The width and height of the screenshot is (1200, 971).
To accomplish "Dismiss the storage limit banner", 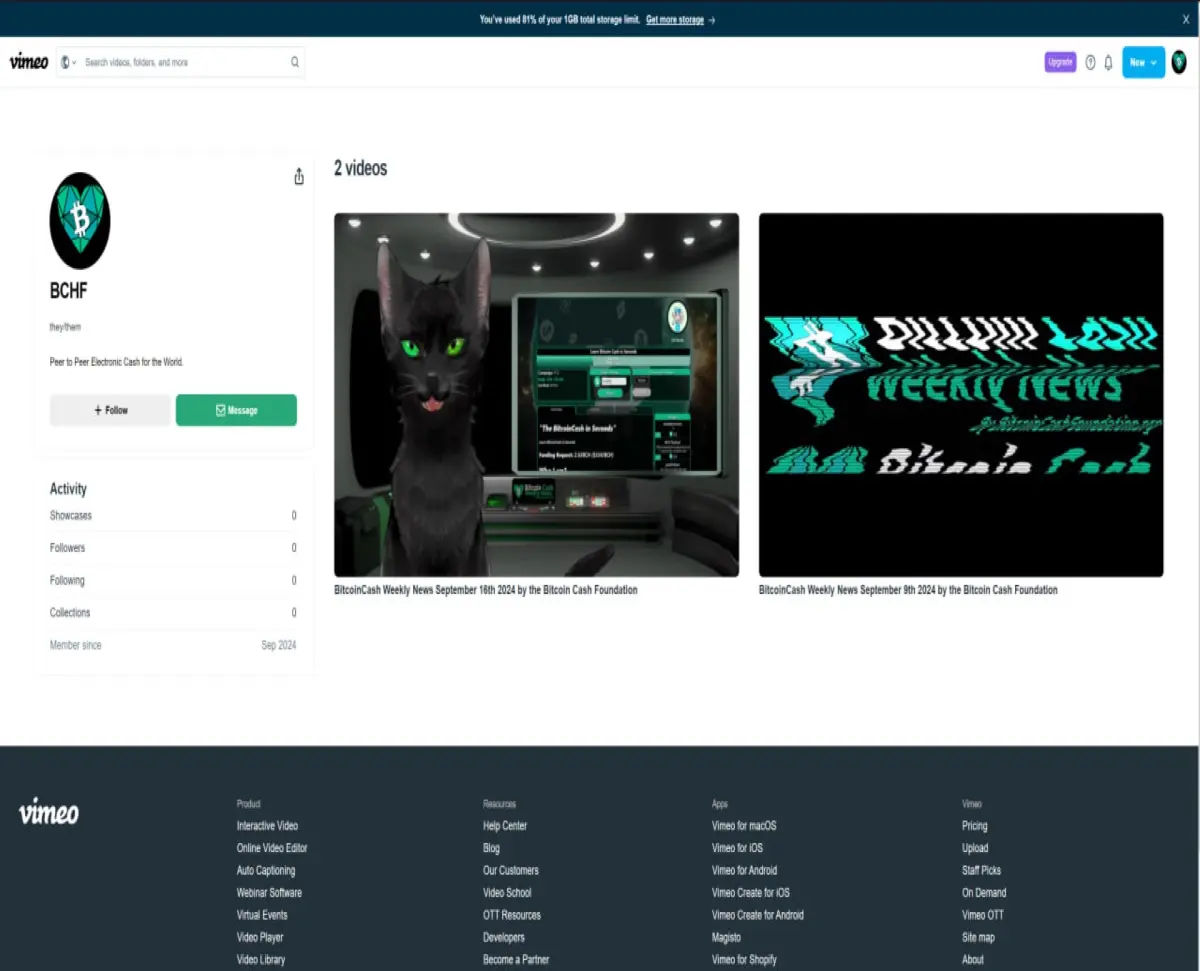I will (1186, 19).
